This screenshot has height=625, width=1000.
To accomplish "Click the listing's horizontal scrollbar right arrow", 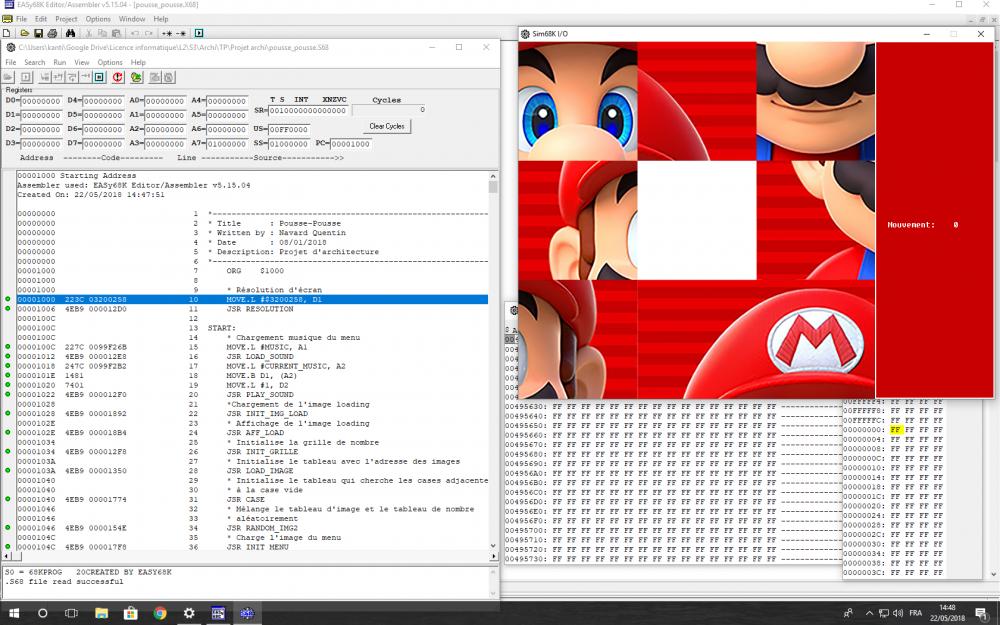I will (x=493, y=556).
